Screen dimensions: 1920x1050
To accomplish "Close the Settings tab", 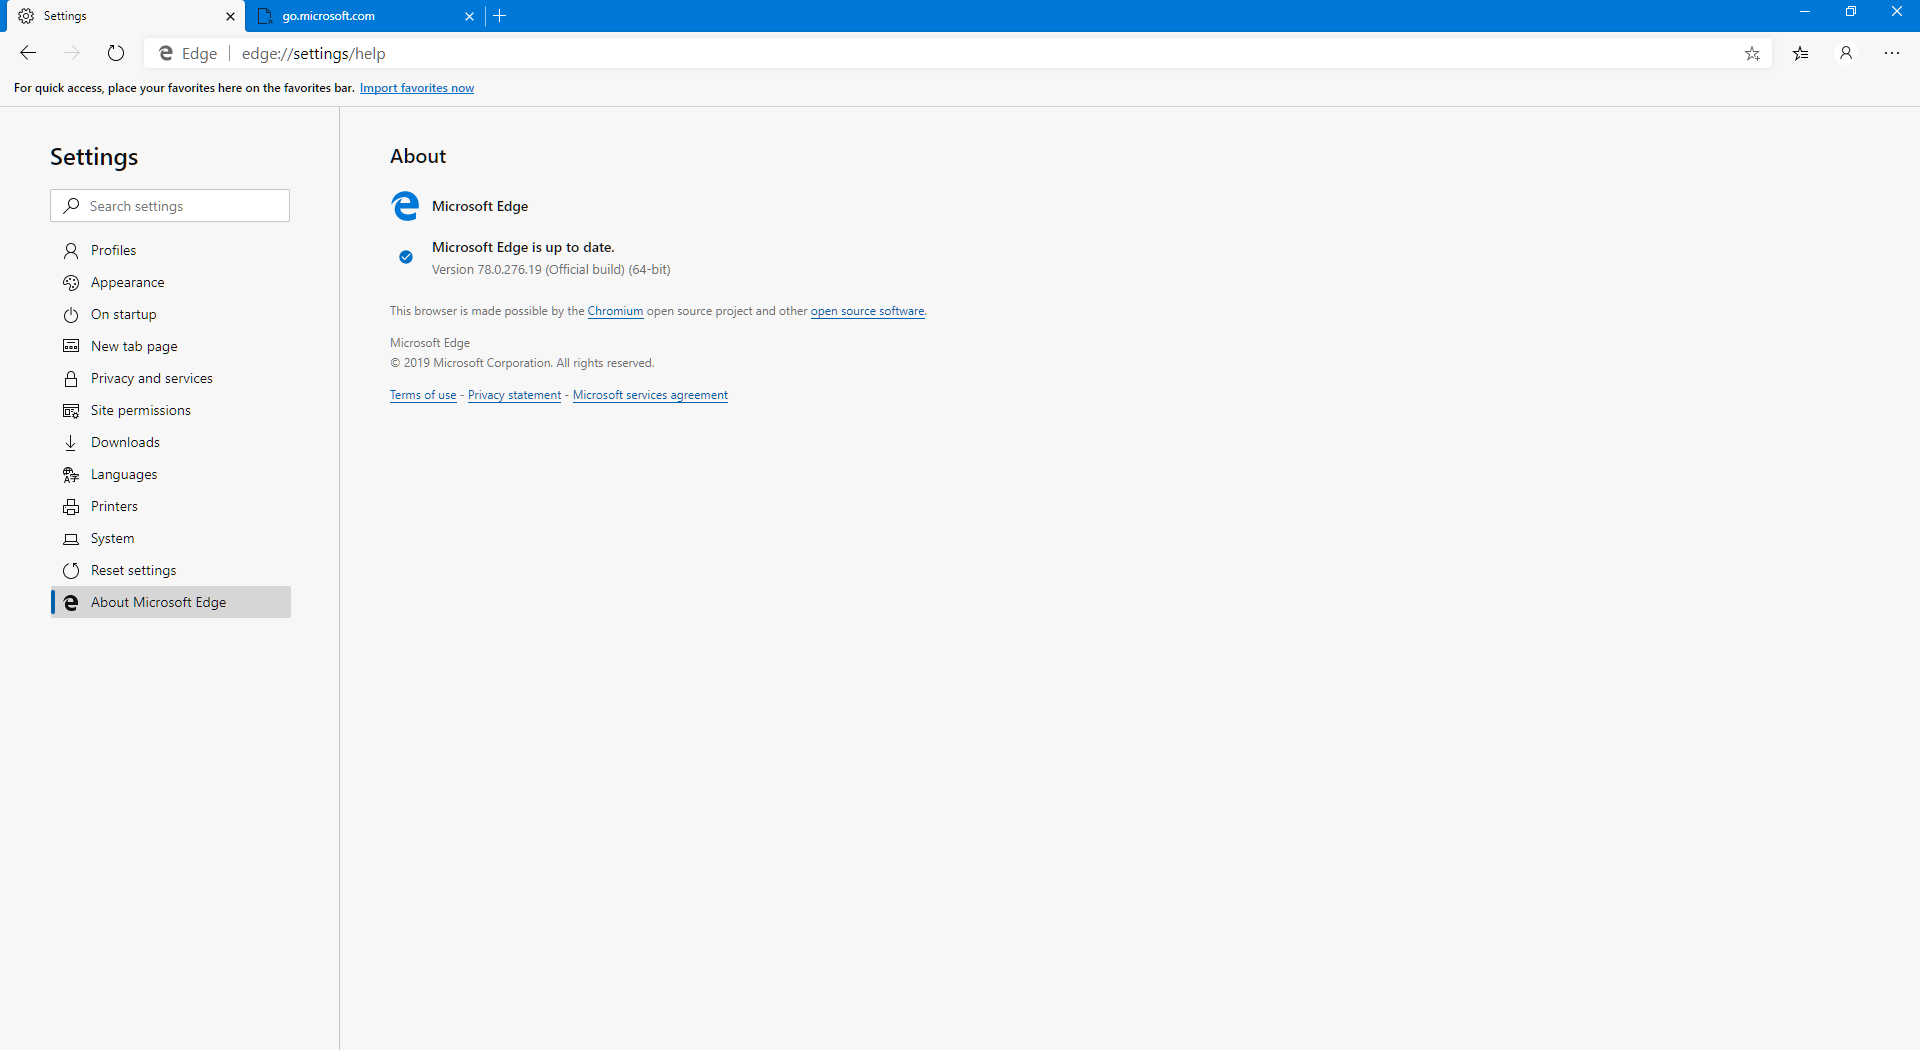I will [x=230, y=16].
